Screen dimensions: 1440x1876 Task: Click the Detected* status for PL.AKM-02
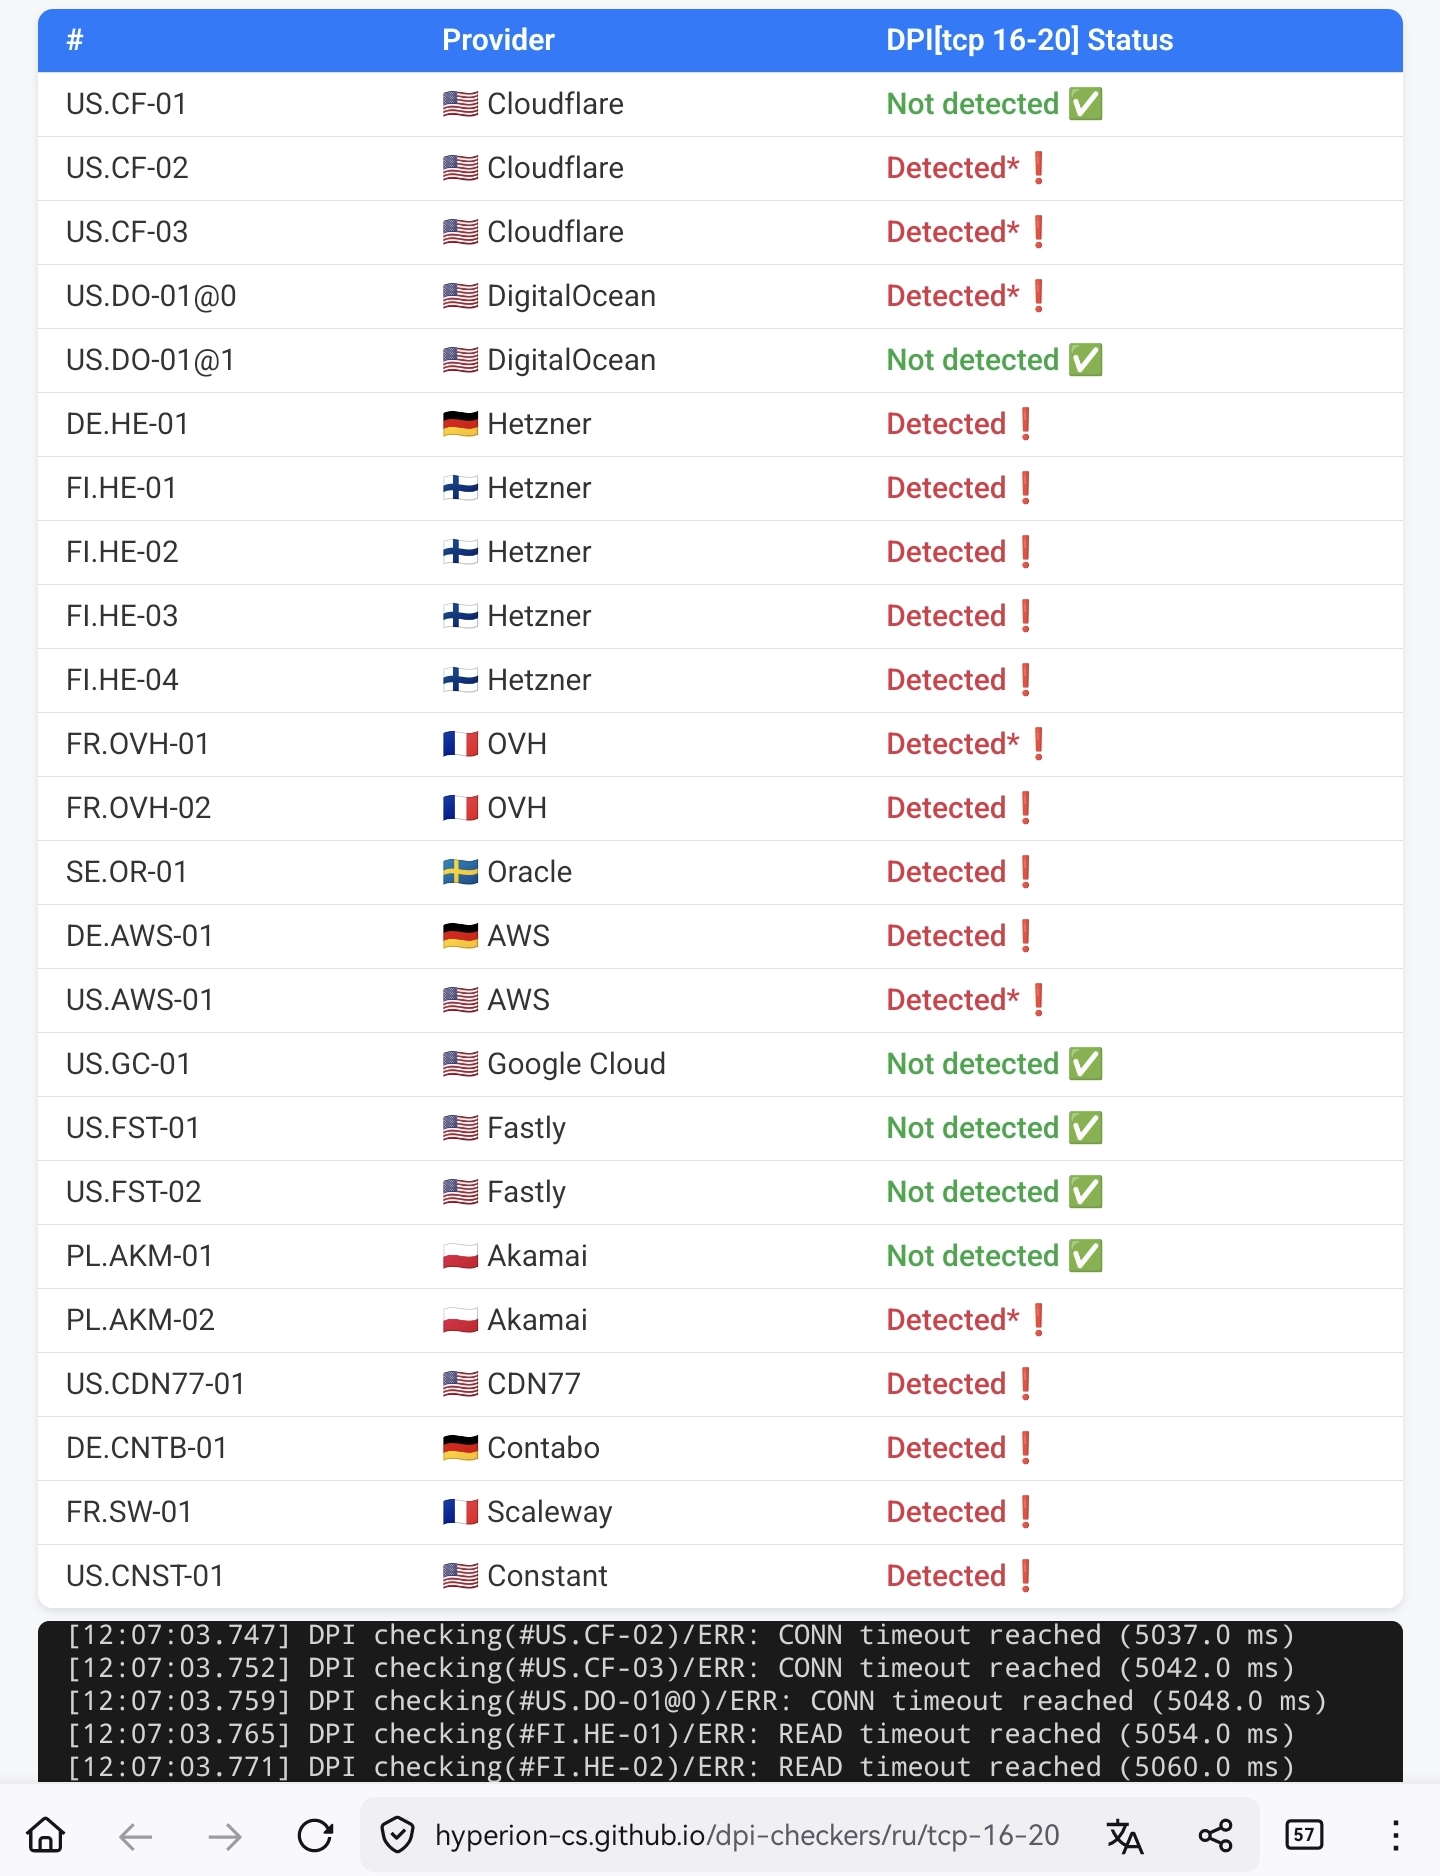[x=952, y=1320]
